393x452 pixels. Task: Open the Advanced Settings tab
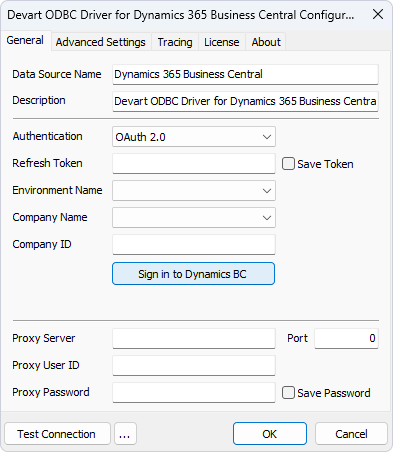click(x=101, y=42)
